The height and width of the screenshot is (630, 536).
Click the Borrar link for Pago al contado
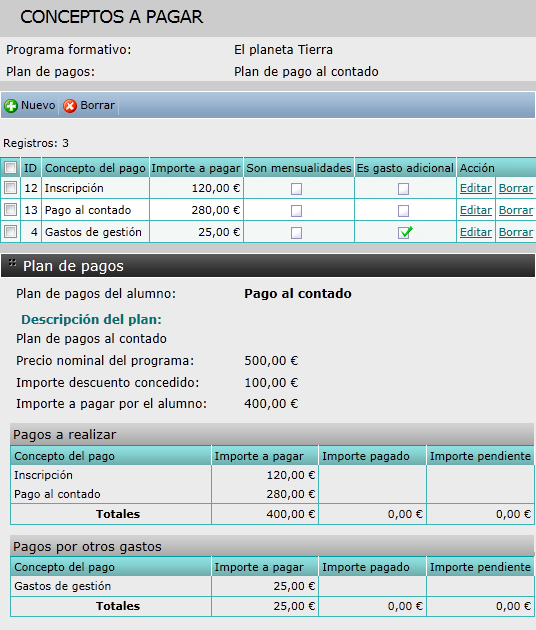[516, 210]
